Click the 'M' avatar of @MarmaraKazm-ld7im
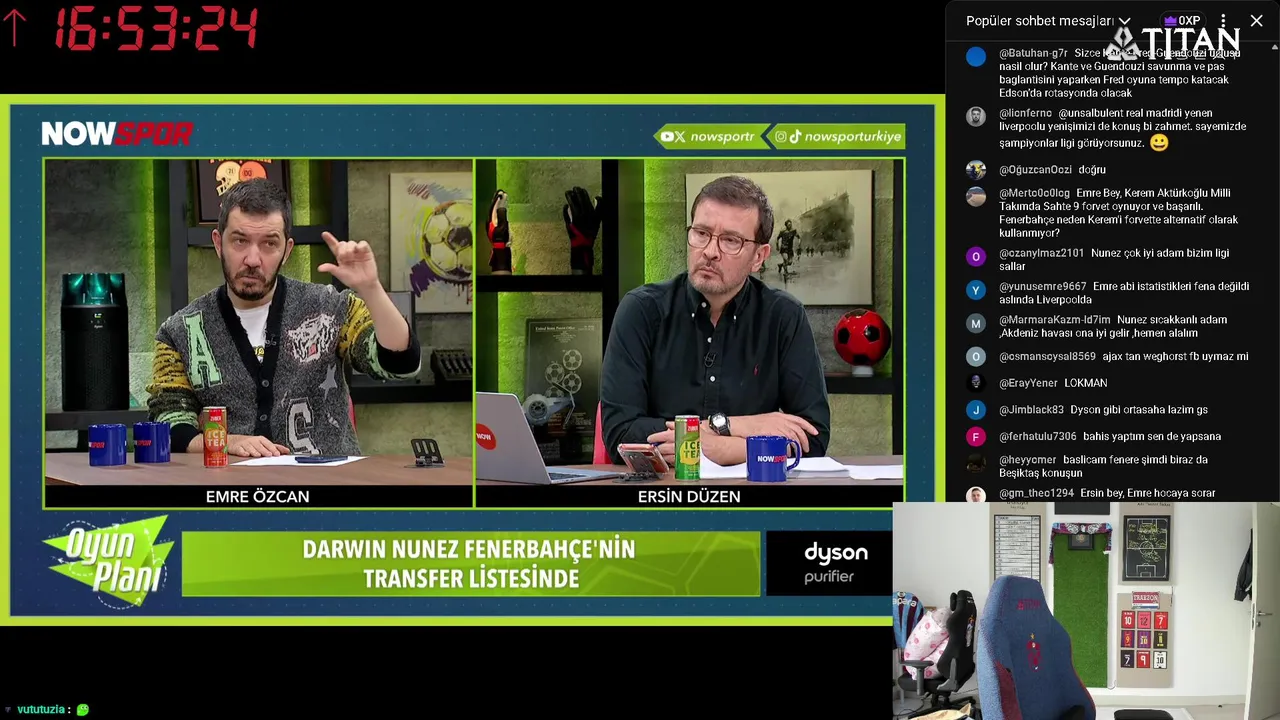 pyautogui.click(x=976, y=323)
